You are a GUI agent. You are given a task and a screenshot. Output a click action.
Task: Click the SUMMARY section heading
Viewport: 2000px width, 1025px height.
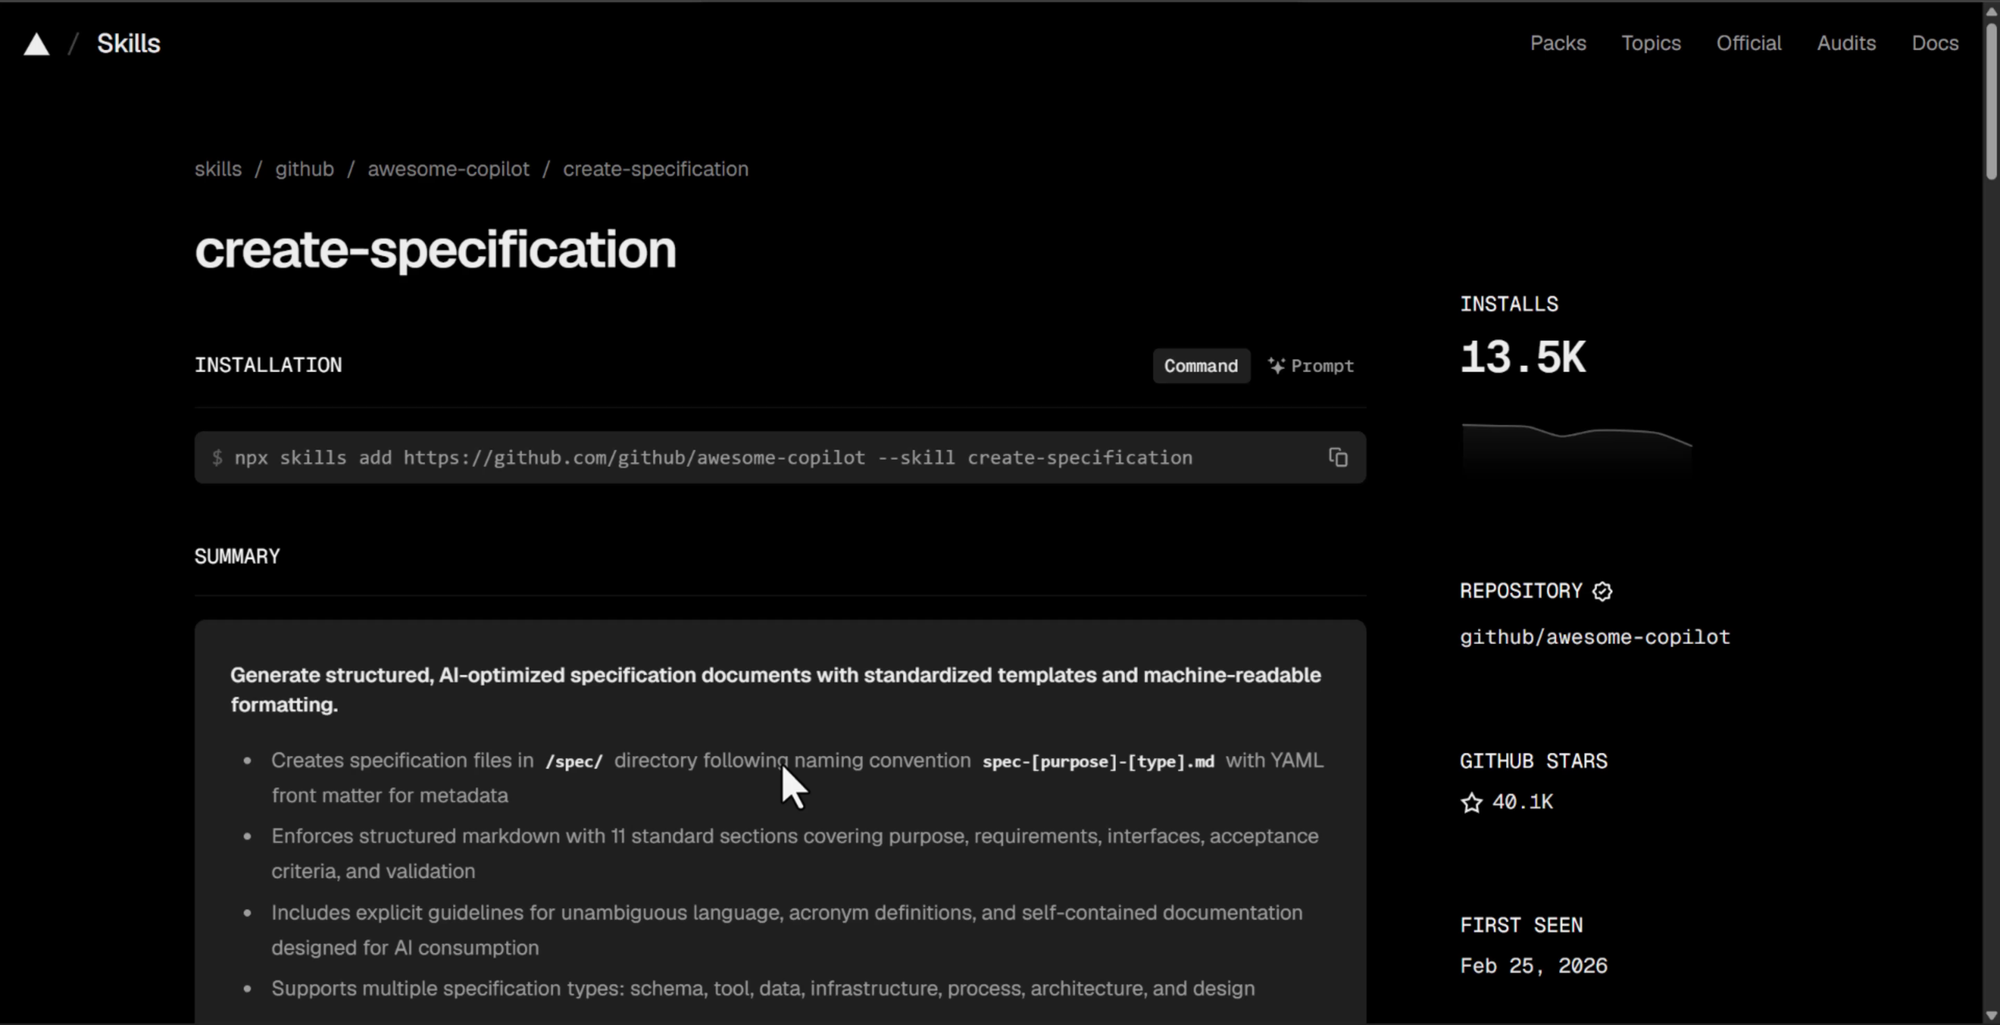(x=237, y=556)
